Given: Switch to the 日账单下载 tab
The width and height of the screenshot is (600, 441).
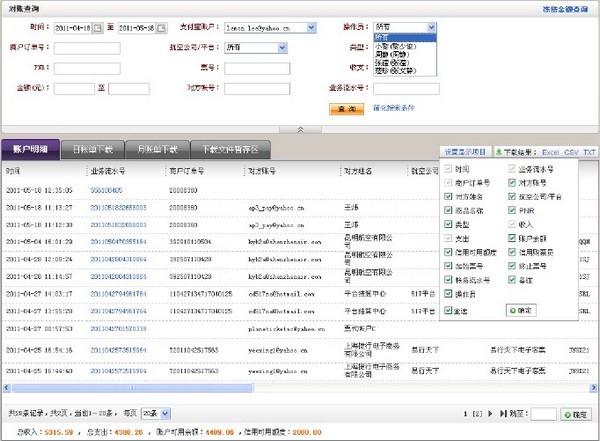Looking at the screenshot, I should 94,150.
